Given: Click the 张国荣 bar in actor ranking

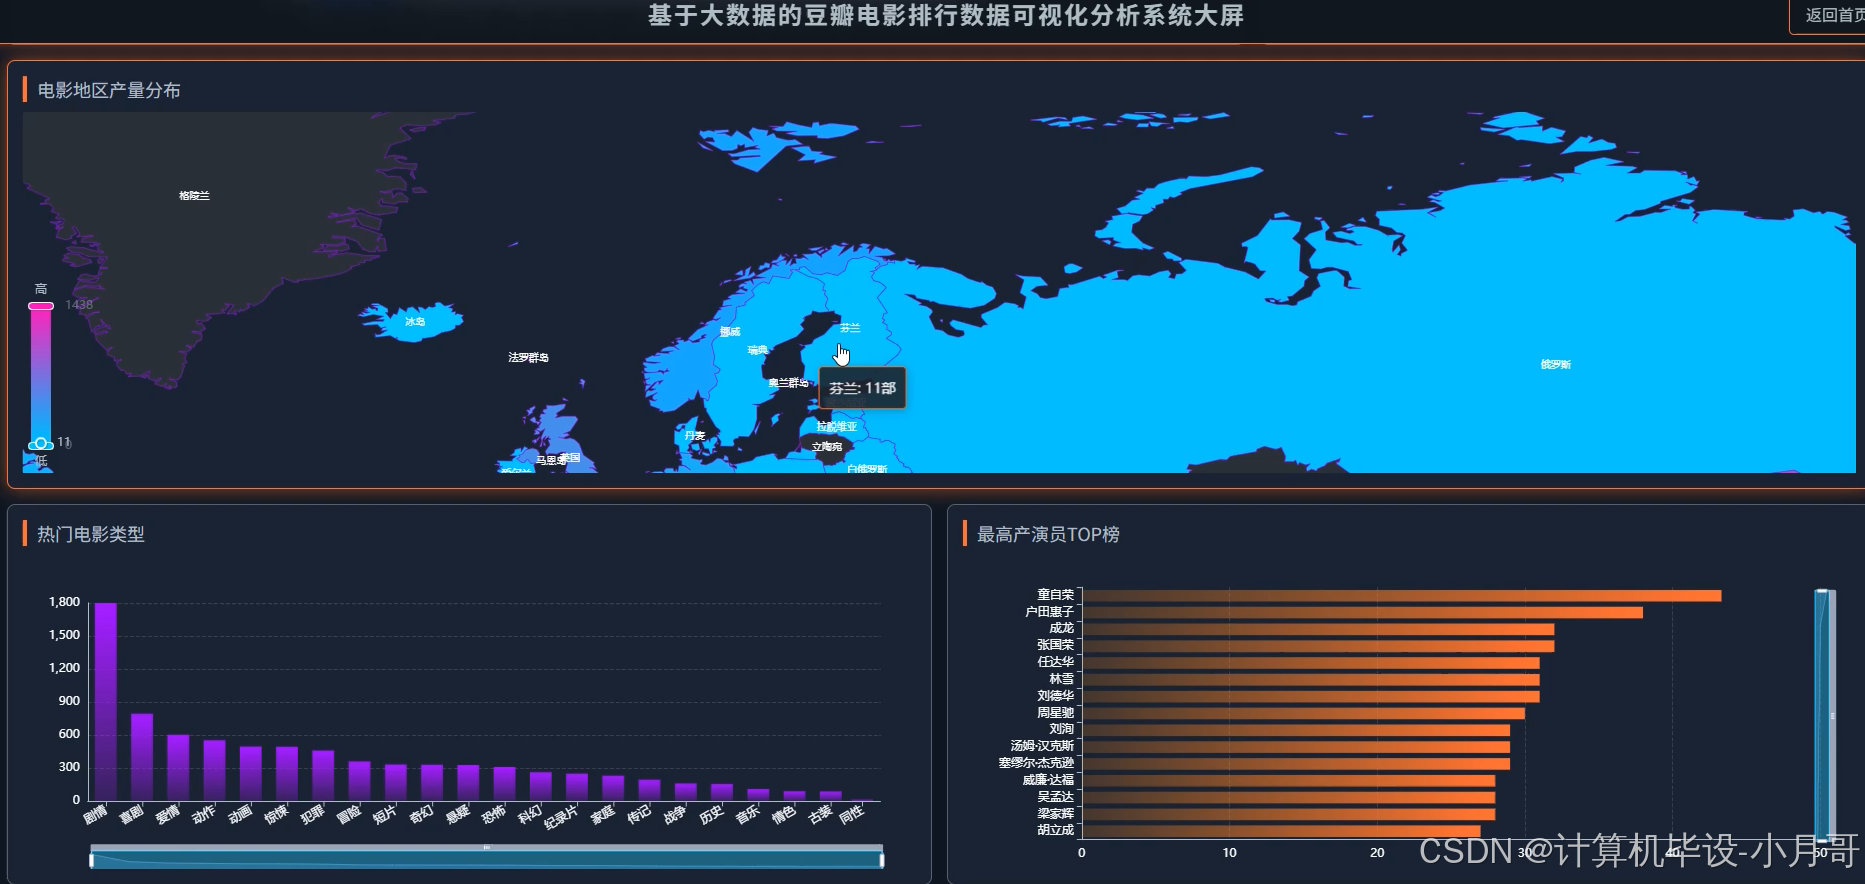Looking at the screenshot, I should [1319, 646].
